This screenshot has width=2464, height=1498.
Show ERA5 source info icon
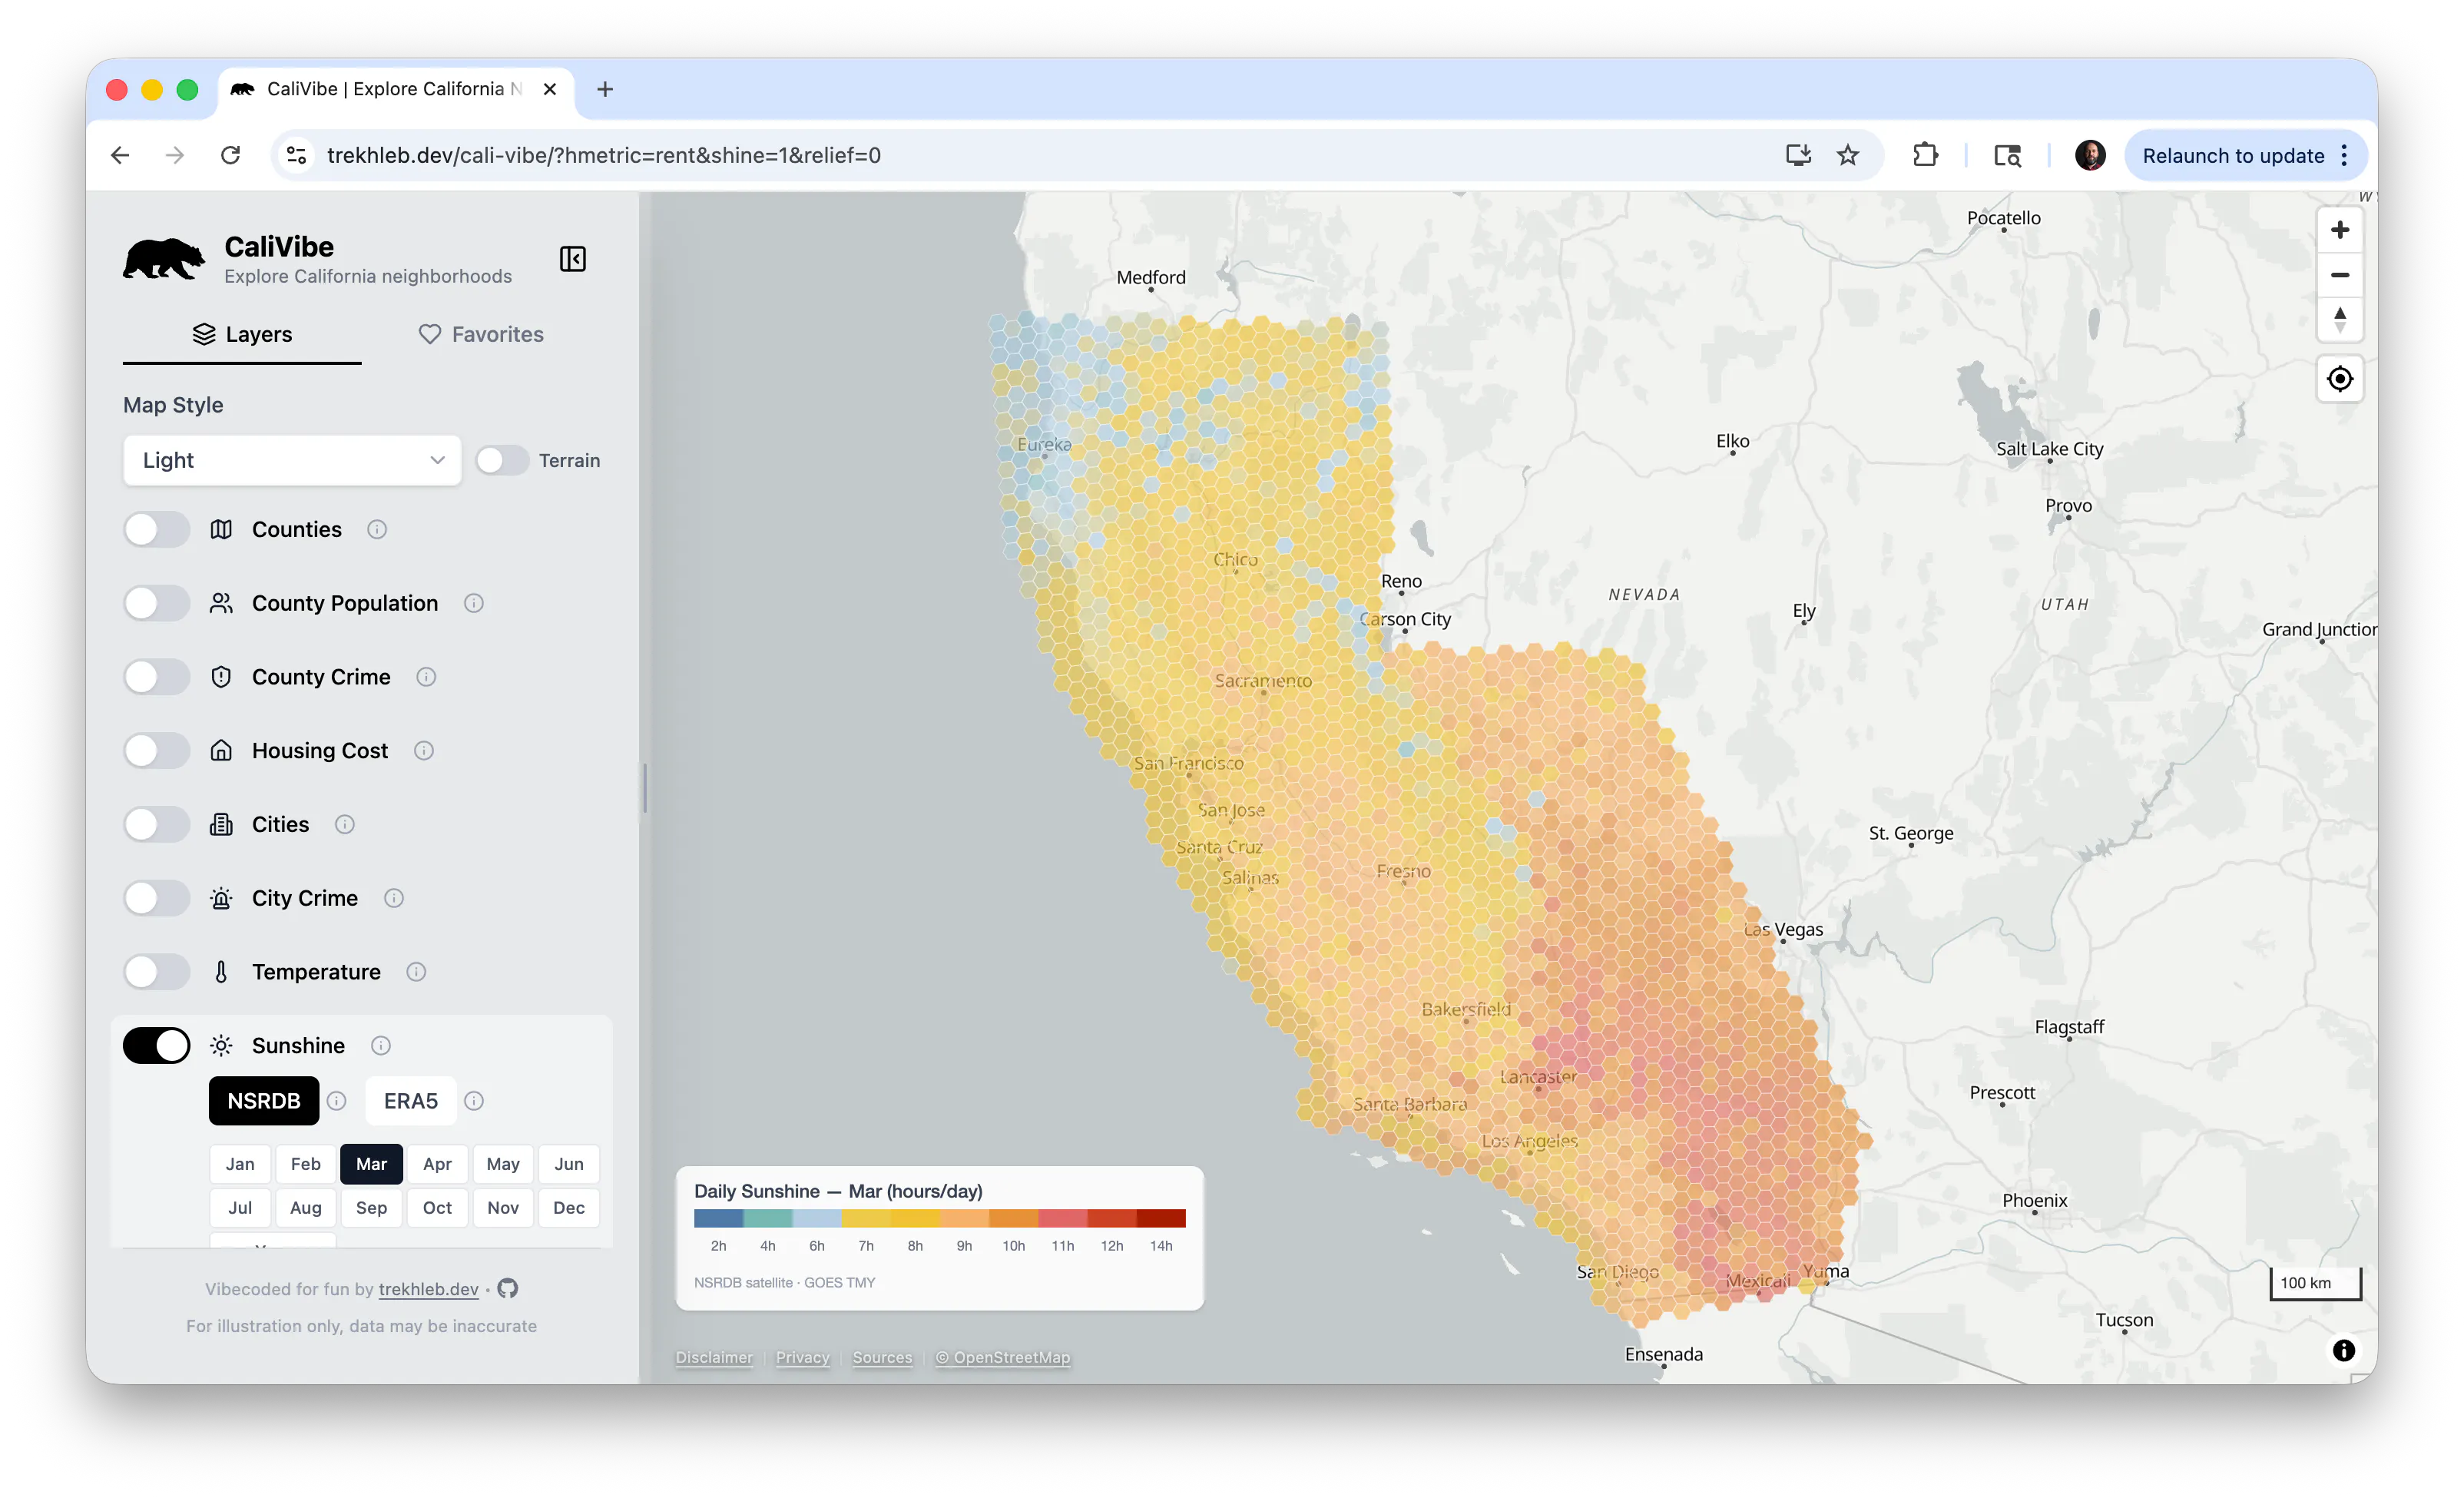pyautogui.click(x=474, y=1100)
